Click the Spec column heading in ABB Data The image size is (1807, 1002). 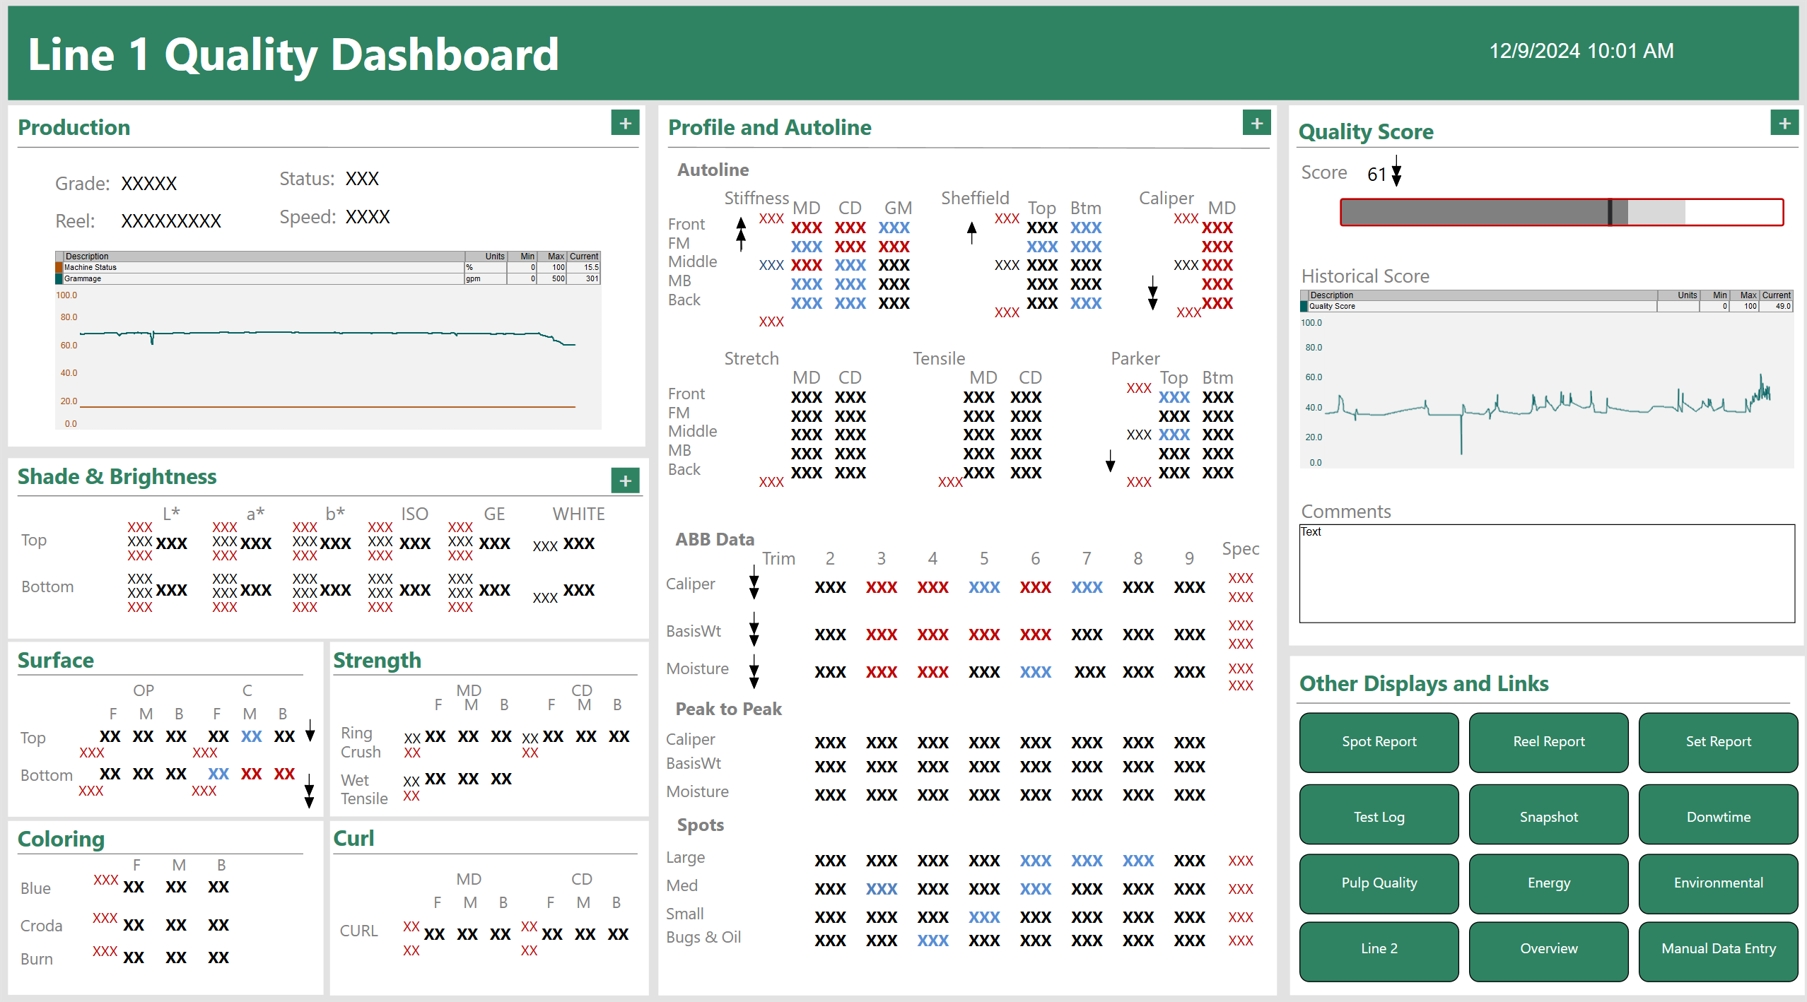pyautogui.click(x=1240, y=549)
